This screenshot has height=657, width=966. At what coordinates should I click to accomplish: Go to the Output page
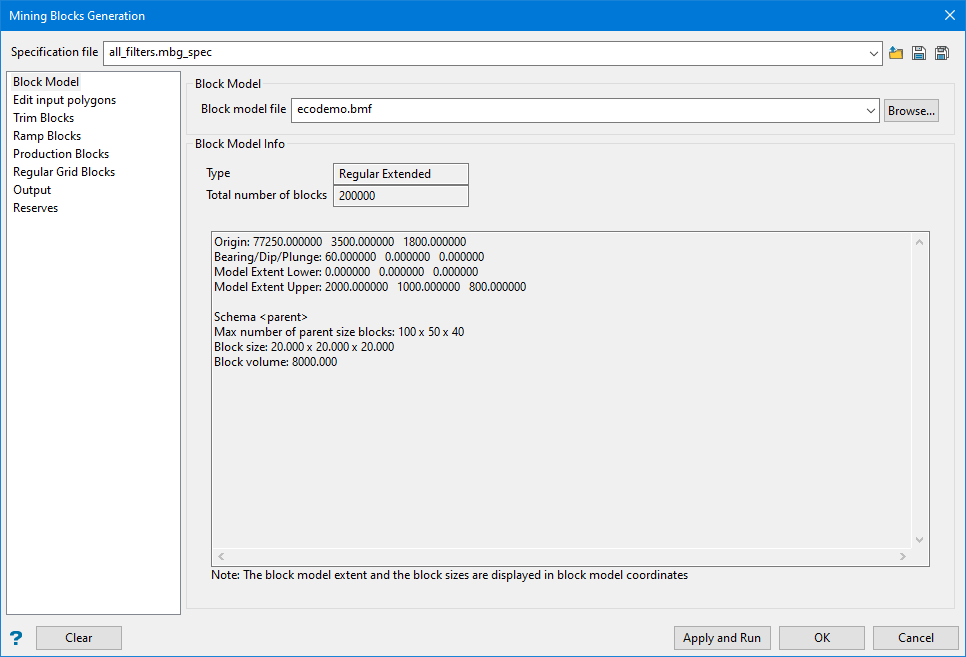tap(32, 190)
